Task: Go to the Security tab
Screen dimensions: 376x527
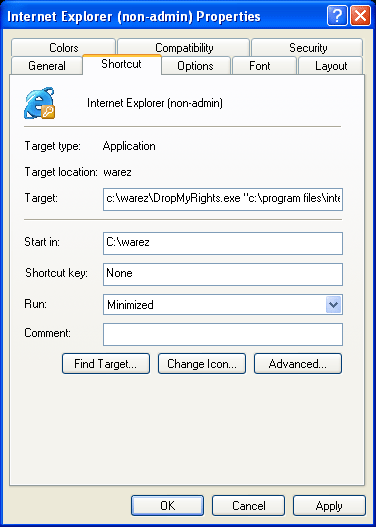Action: coord(307,48)
